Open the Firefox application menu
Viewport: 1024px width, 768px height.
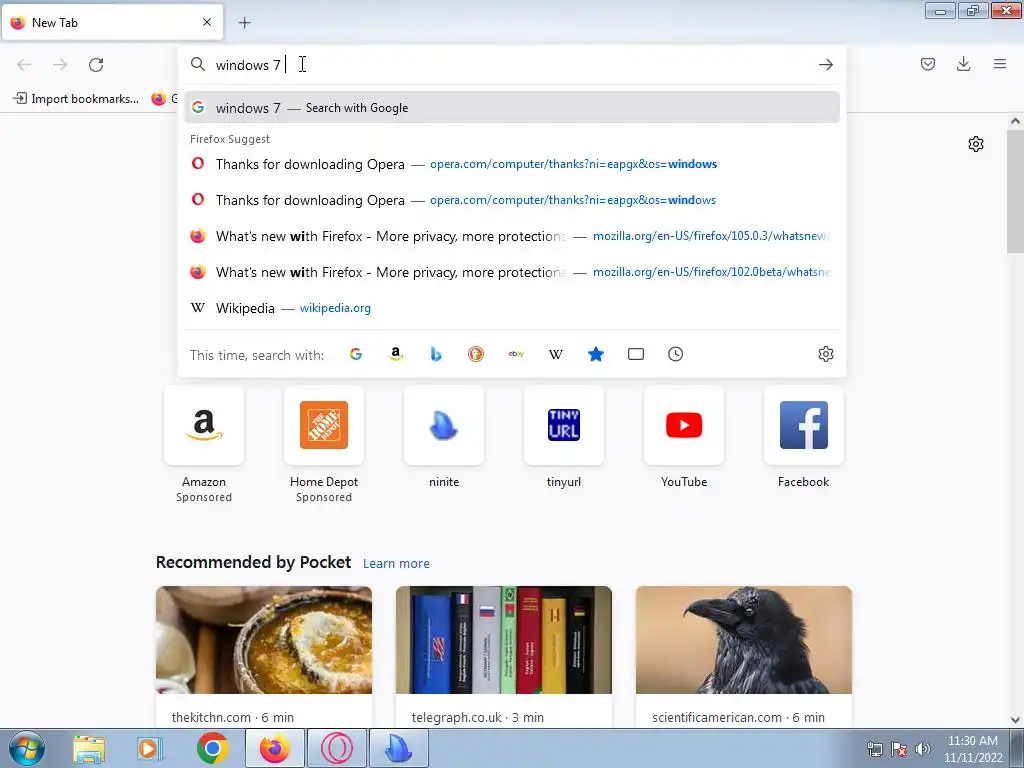pyautogui.click(x=999, y=64)
